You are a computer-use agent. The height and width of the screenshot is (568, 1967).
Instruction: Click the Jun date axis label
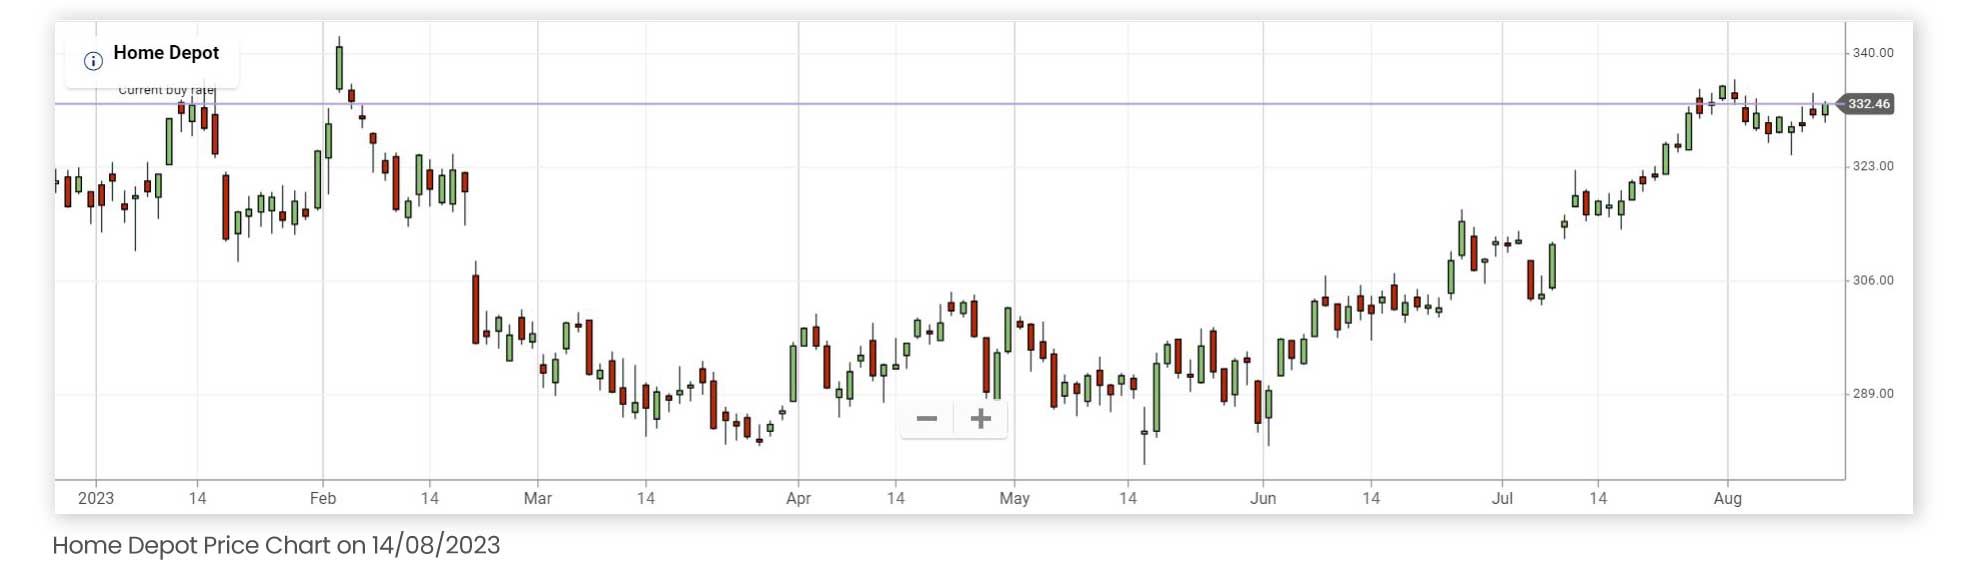point(1263,498)
